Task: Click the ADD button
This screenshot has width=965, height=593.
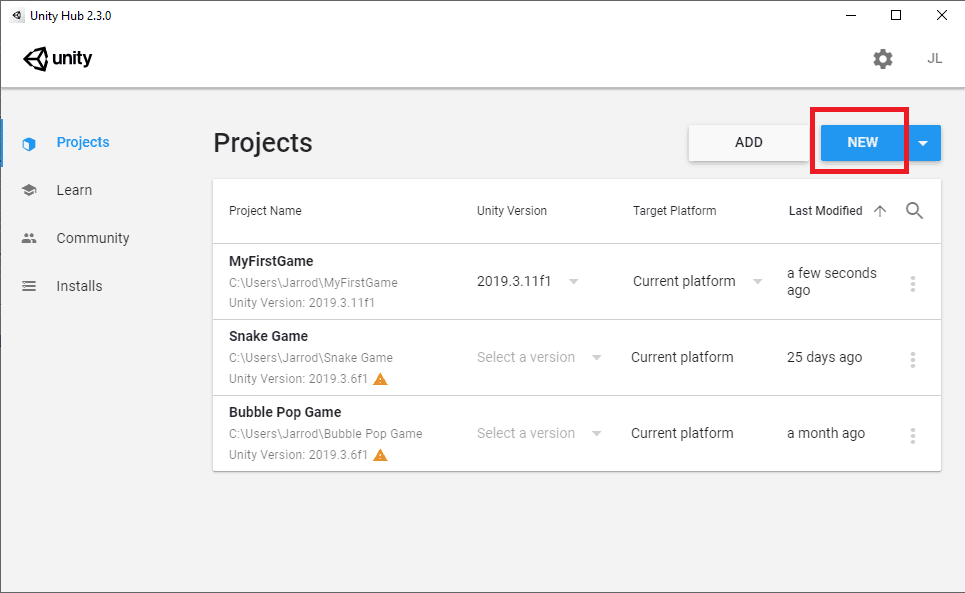Action: 748,143
